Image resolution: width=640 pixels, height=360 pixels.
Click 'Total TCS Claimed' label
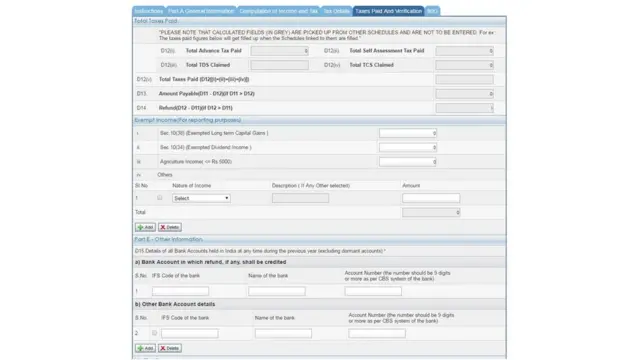pos(371,65)
